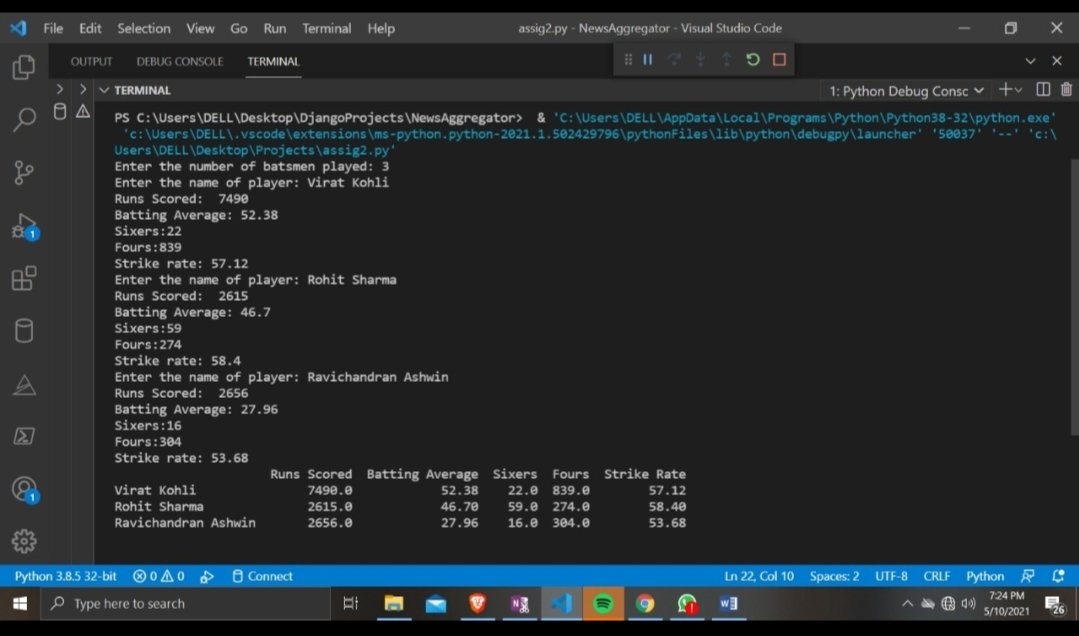Switch to the OUTPUT tab
Image resolution: width=1079 pixels, height=636 pixels.
91,61
